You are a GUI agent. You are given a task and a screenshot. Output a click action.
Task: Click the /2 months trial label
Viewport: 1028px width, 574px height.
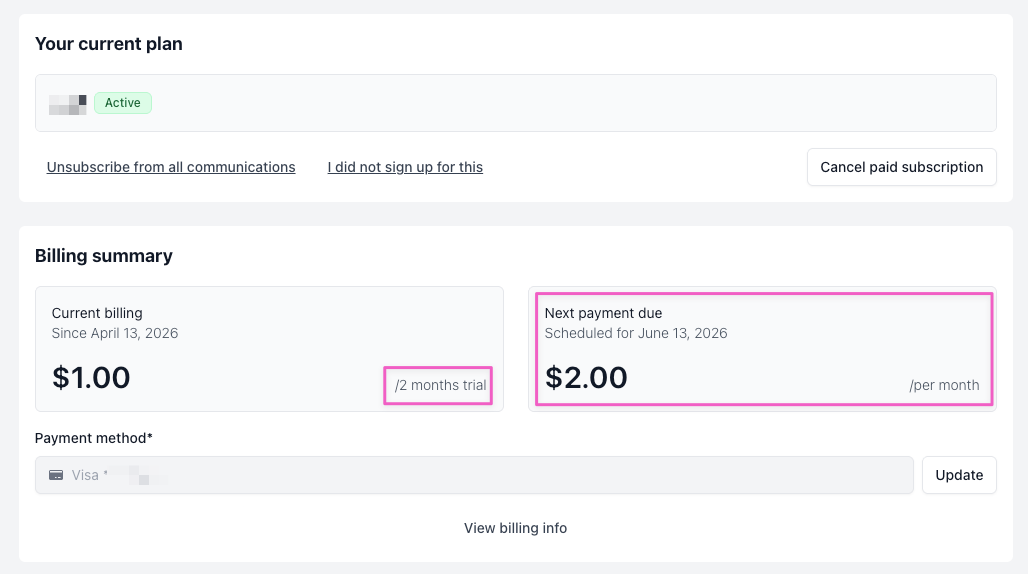pos(440,385)
